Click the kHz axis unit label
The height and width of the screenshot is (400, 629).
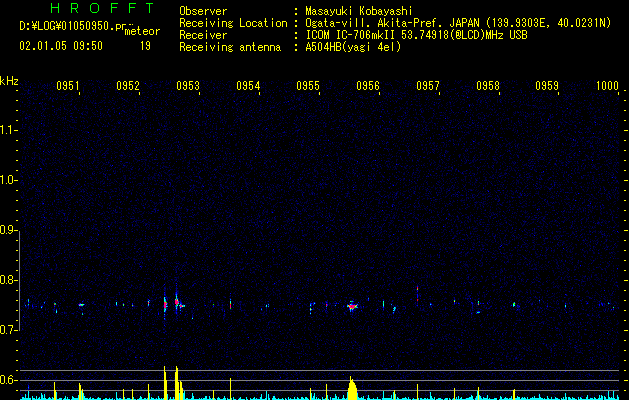[x=9, y=81]
